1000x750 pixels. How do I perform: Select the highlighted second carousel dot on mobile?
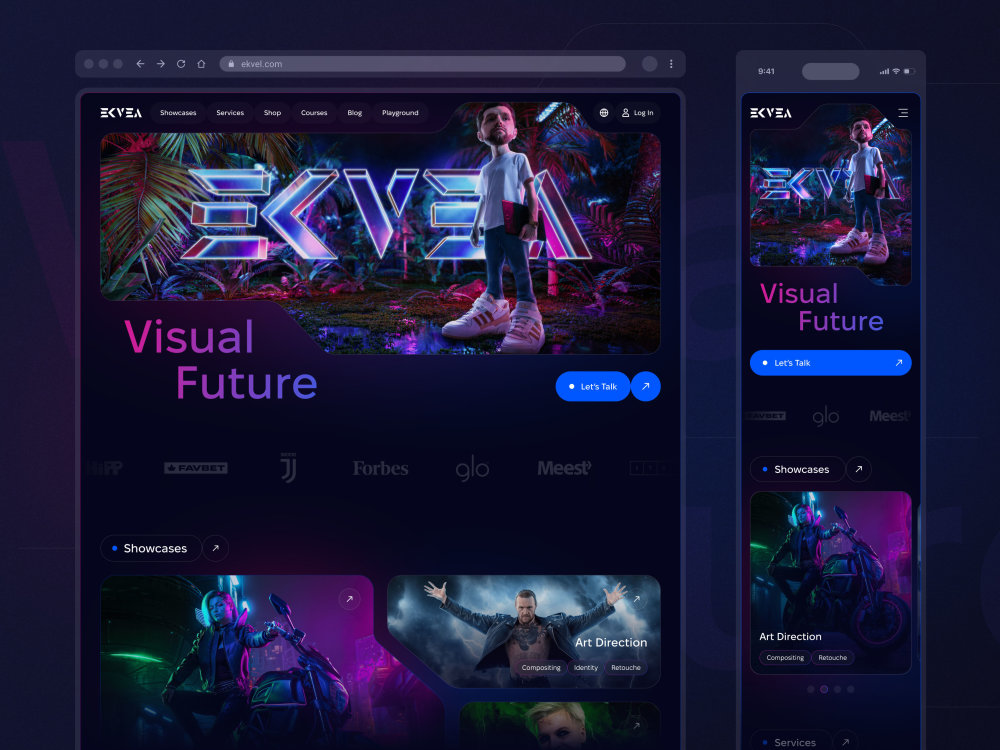click(824, 689)
